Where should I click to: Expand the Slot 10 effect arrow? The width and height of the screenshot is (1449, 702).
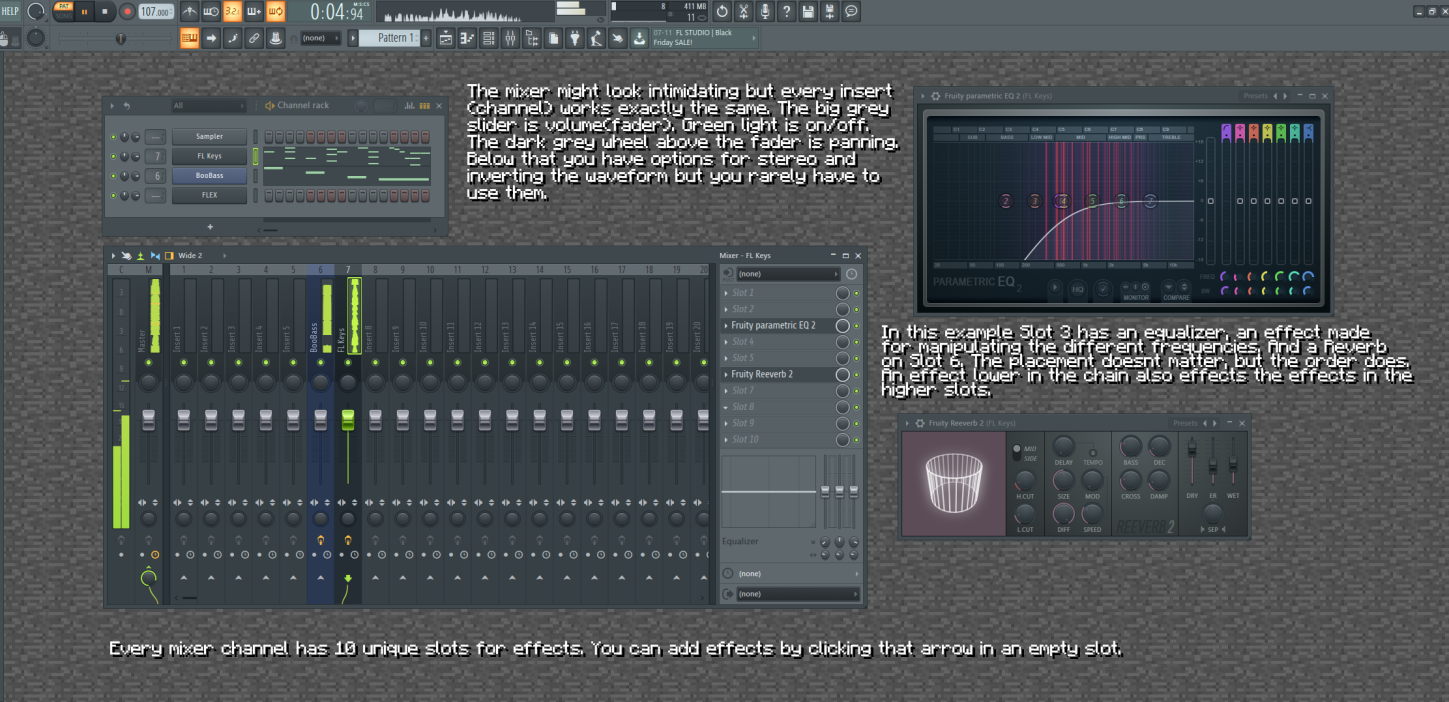coord(726,439)
